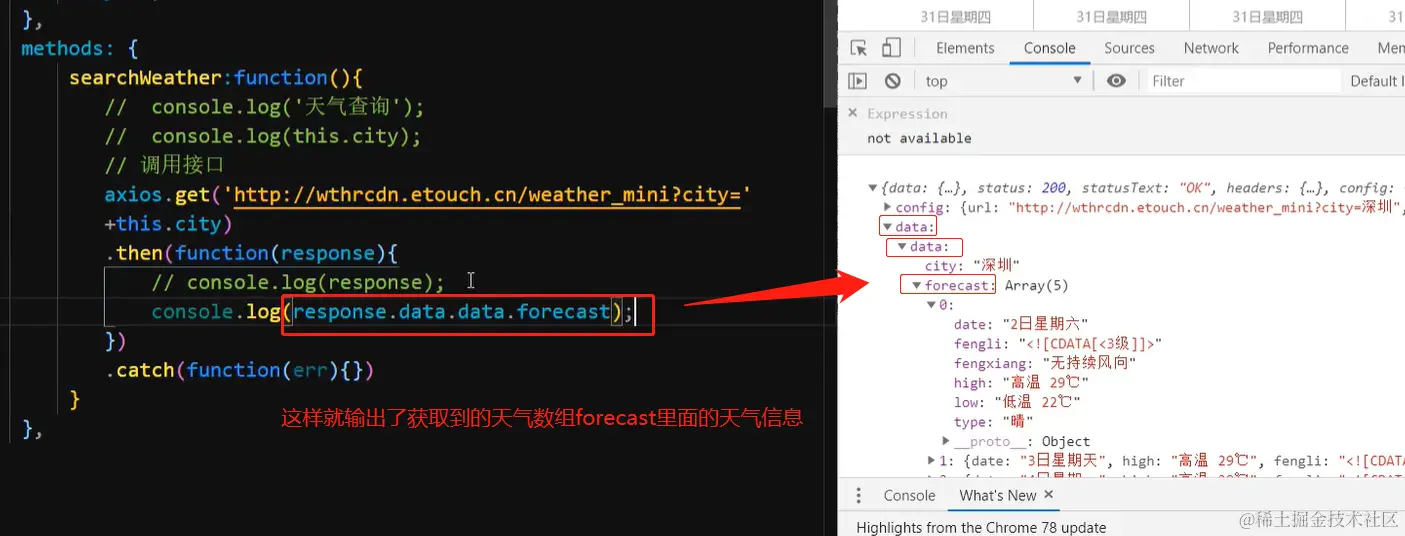Image resolution: width=1405 pixels, height=536 pixels.
Task: Click the Highlights from Chrome 78 update text
Action: 981,527
